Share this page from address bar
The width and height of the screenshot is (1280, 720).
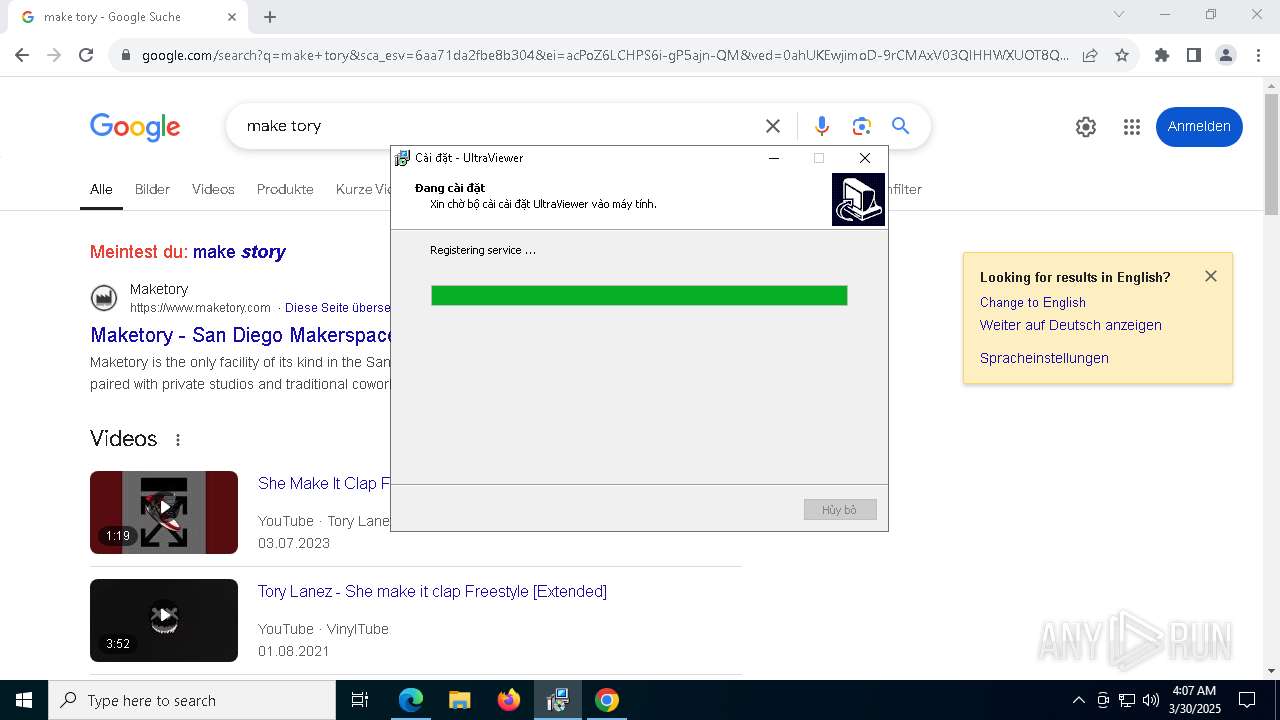1090,55
